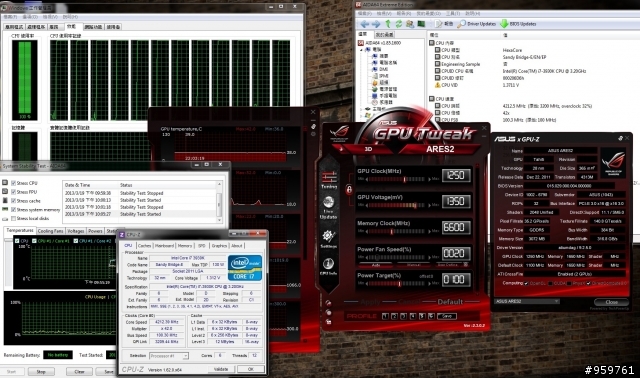
Task: Toggle Stress system memory checkbox
Action: (x=13, y=209)
